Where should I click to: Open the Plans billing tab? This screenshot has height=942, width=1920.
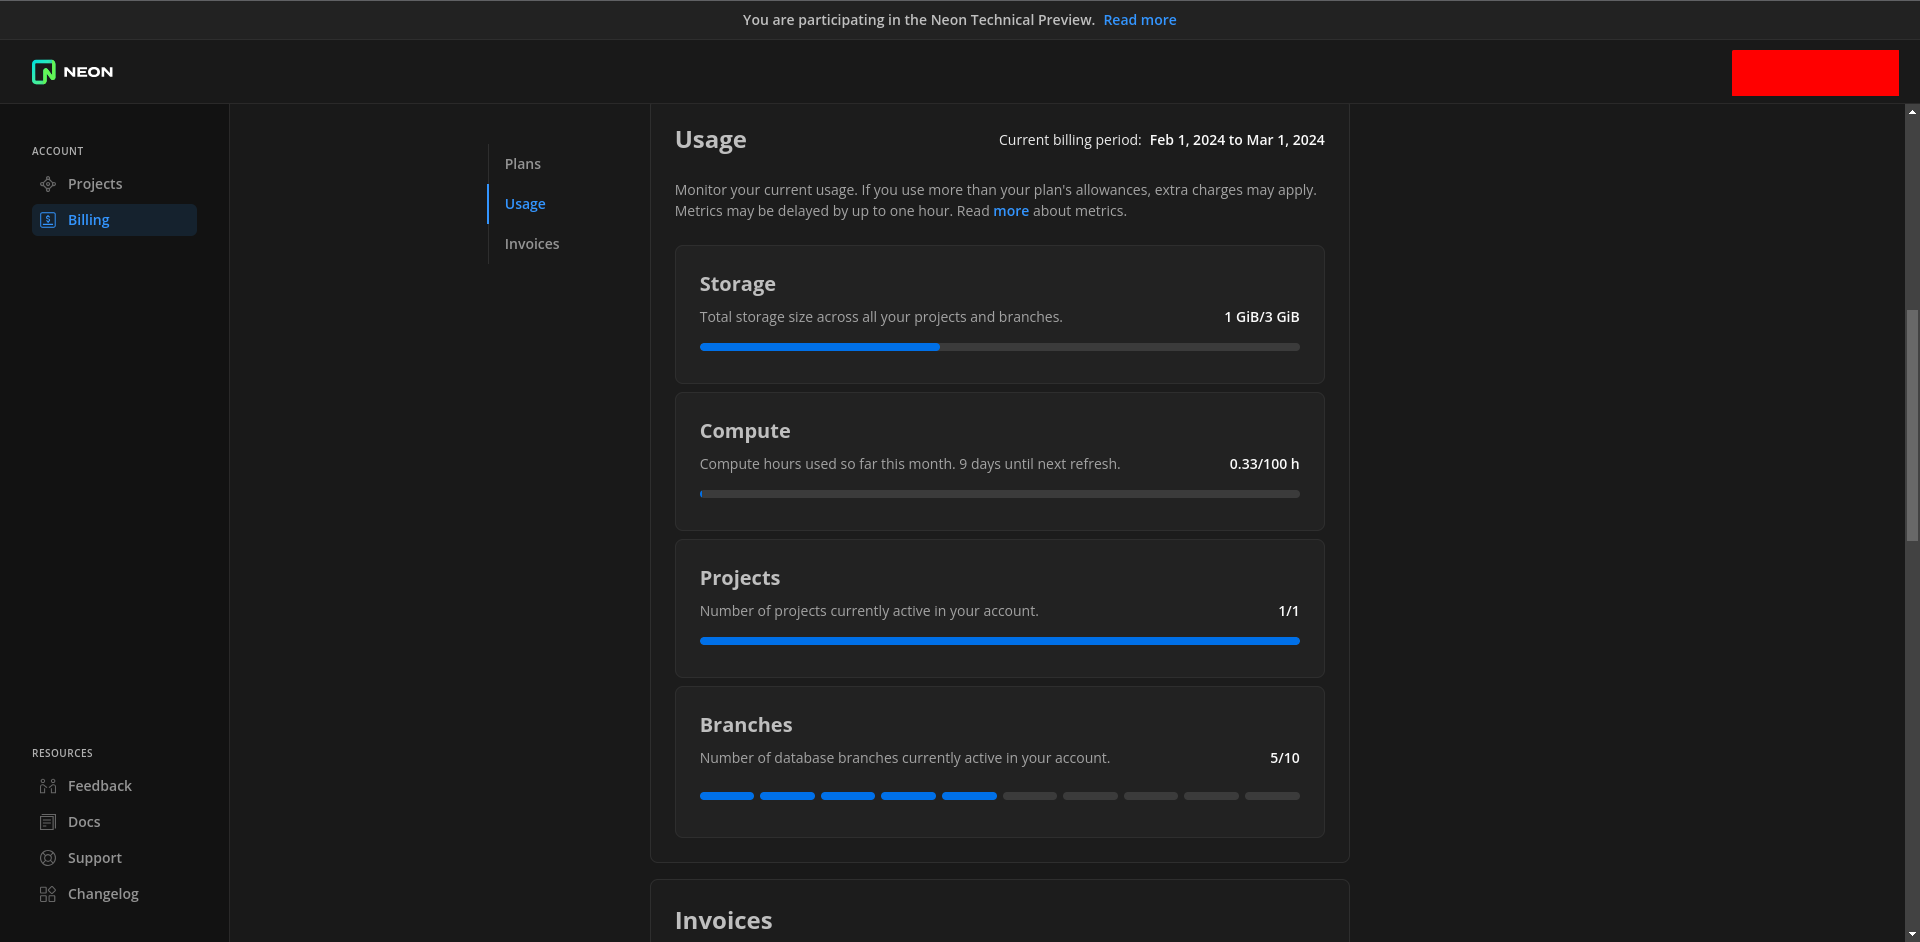[522, 164]
